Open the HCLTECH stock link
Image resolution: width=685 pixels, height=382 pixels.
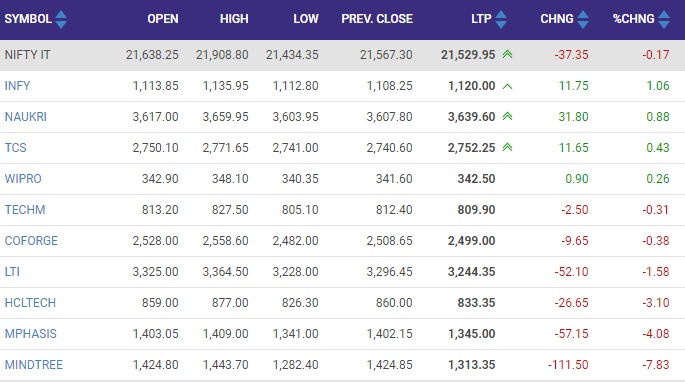[x=30, y=303]
